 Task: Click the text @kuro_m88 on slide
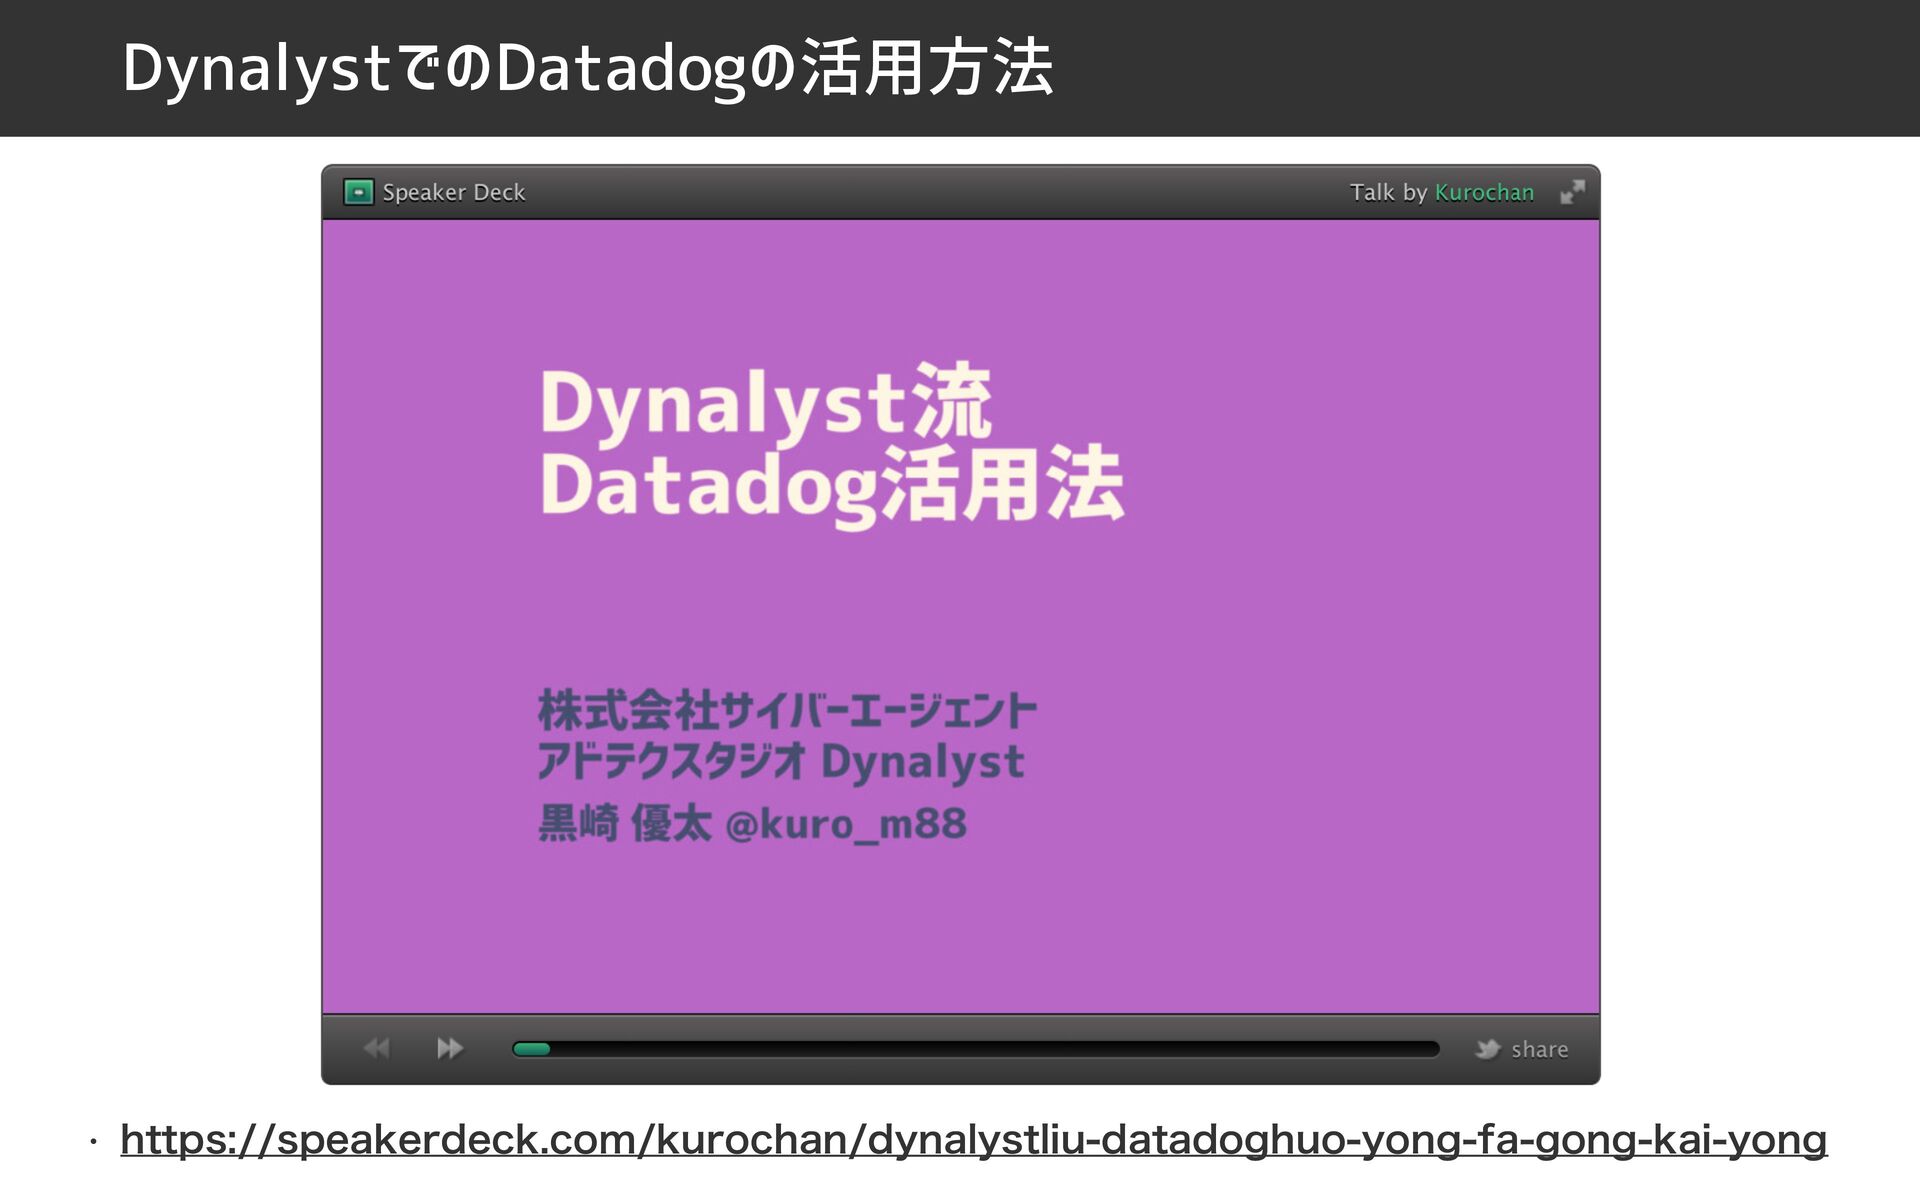coord(845,824)
